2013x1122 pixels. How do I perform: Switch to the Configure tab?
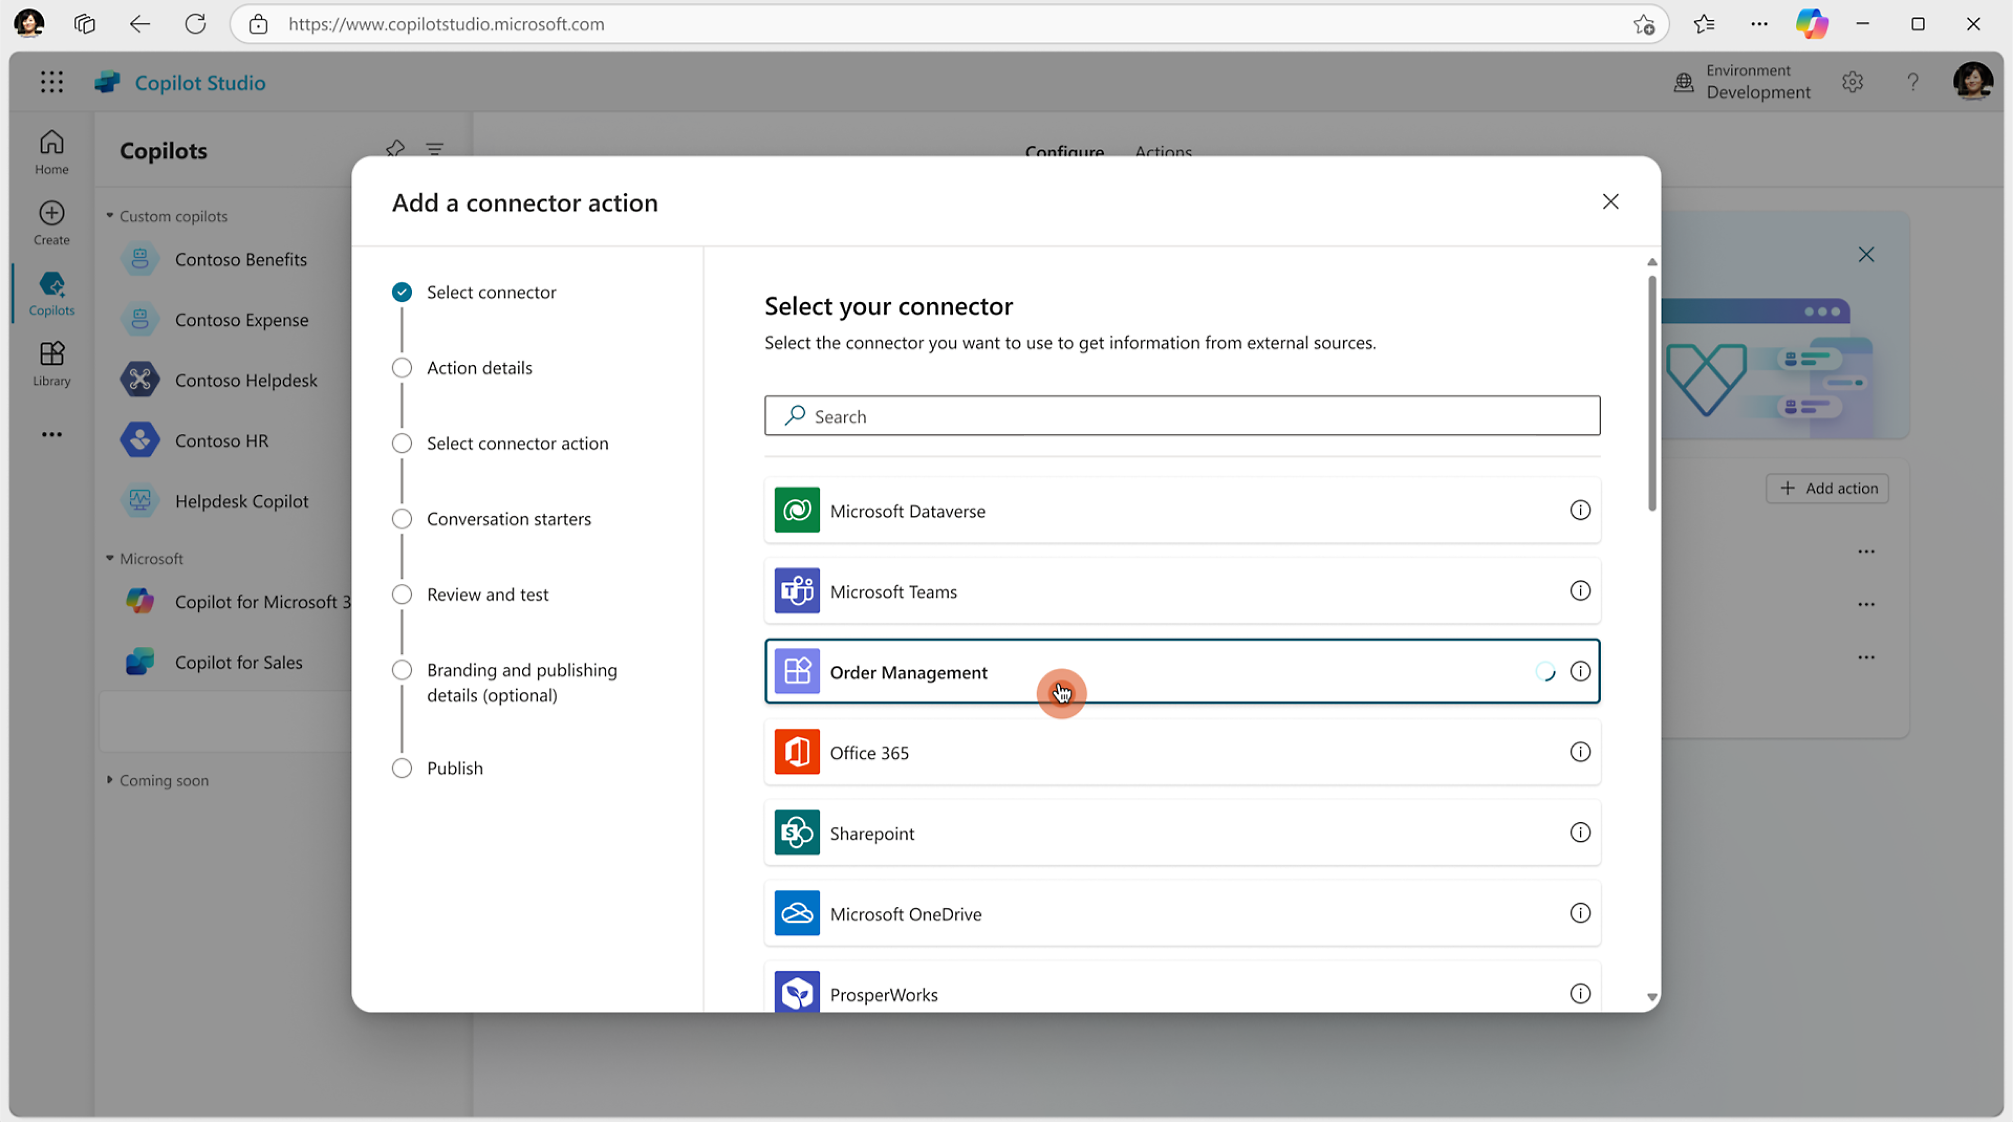(1064, 151)
